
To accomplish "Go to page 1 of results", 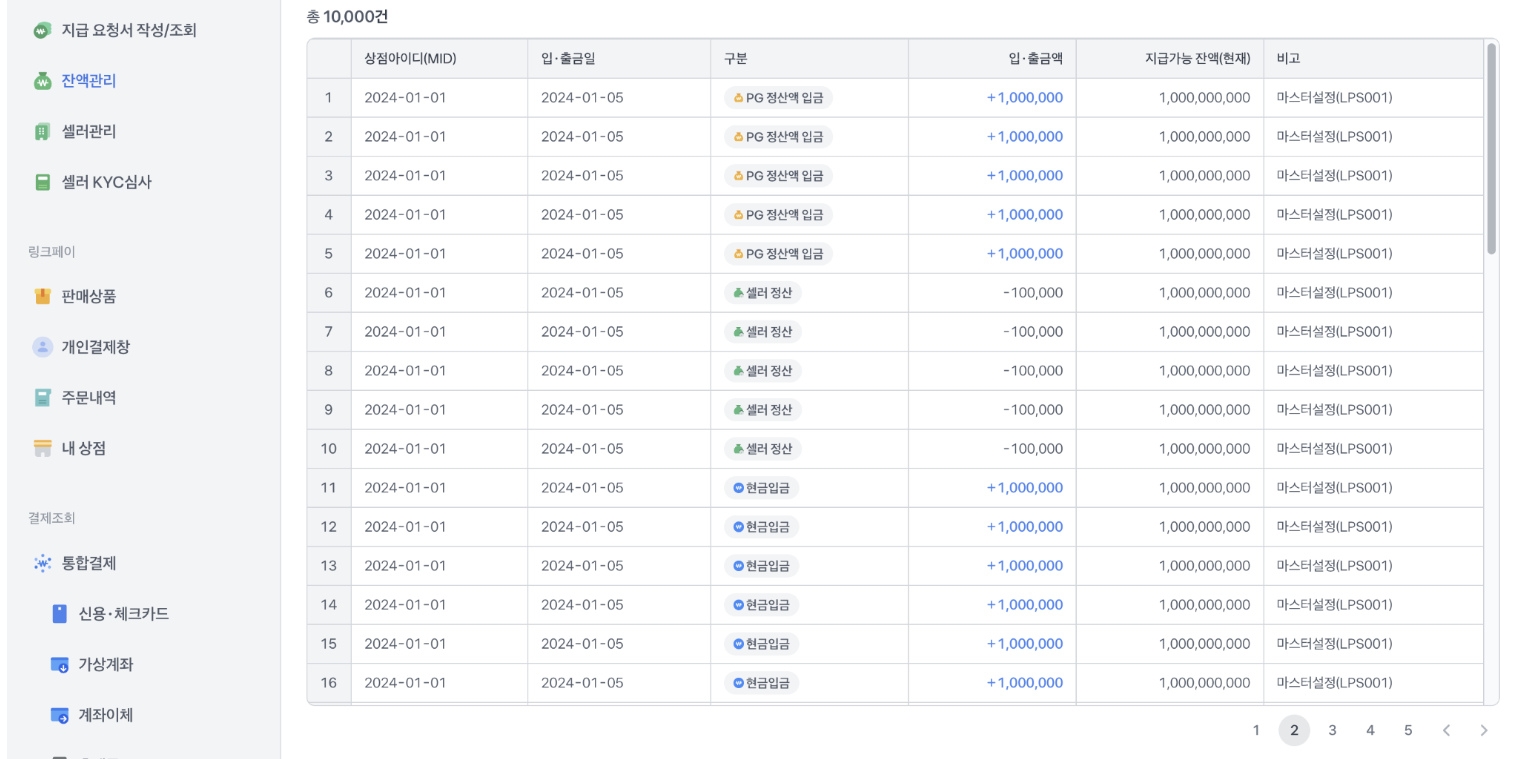I will click(x=1256, y=730).
